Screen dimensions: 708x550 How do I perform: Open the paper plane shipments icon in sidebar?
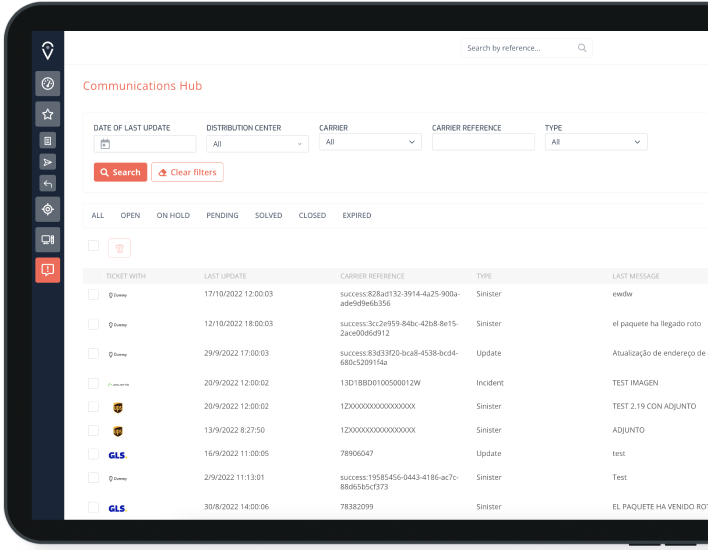47,162
